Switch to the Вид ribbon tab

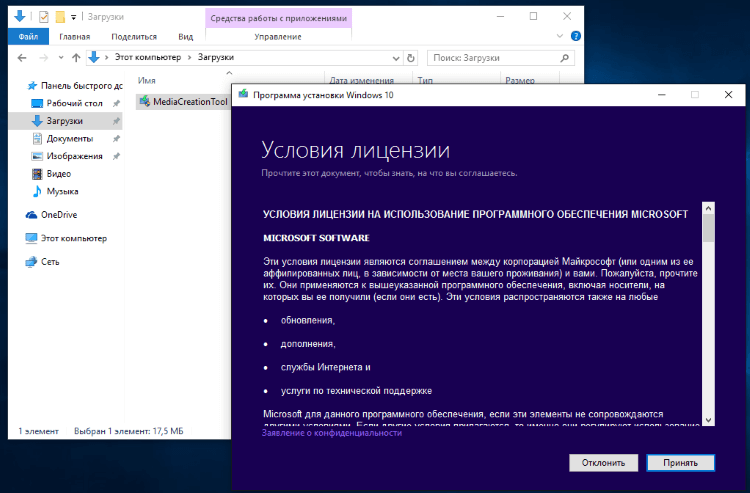186,37
